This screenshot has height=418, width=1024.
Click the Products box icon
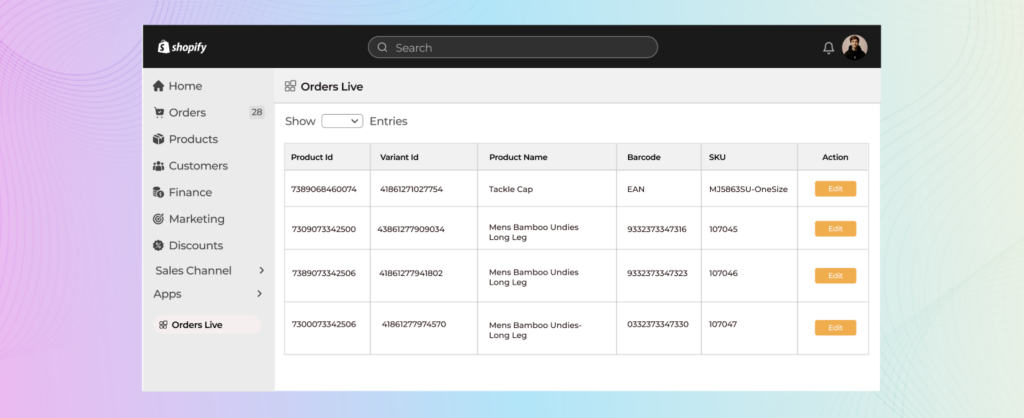[158, 139]
